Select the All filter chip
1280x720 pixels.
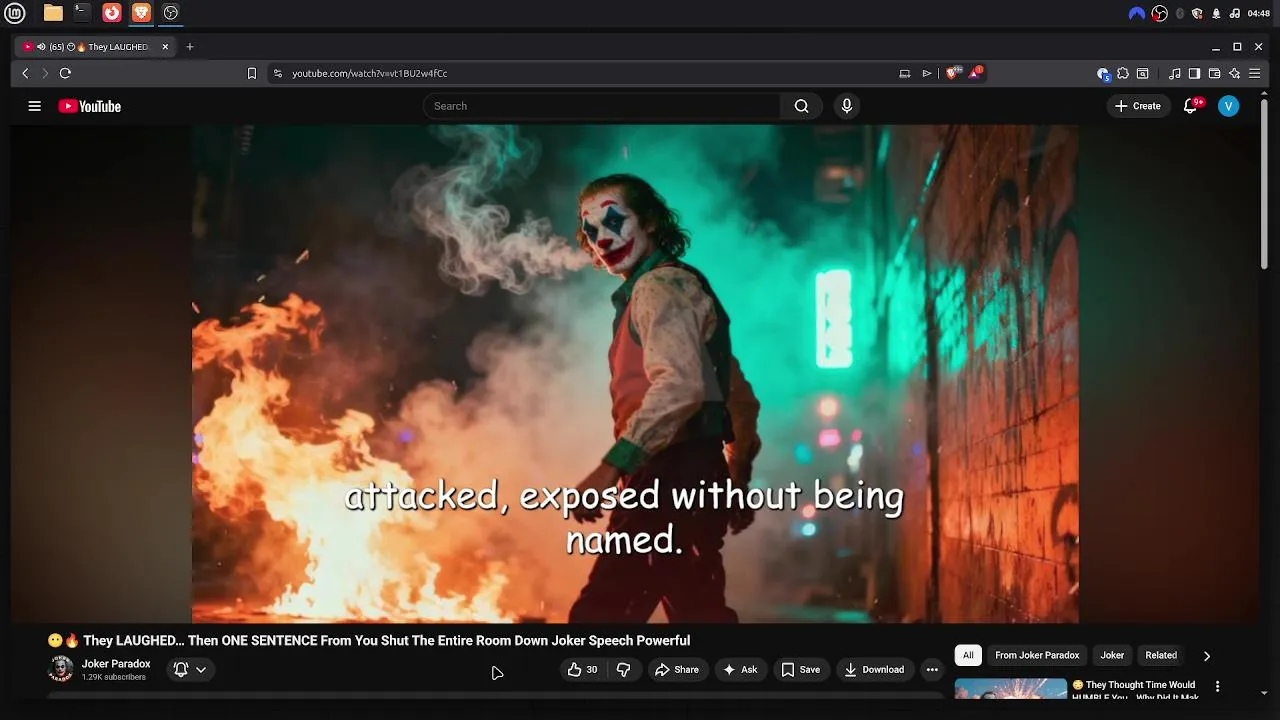[x=968, y=656]
